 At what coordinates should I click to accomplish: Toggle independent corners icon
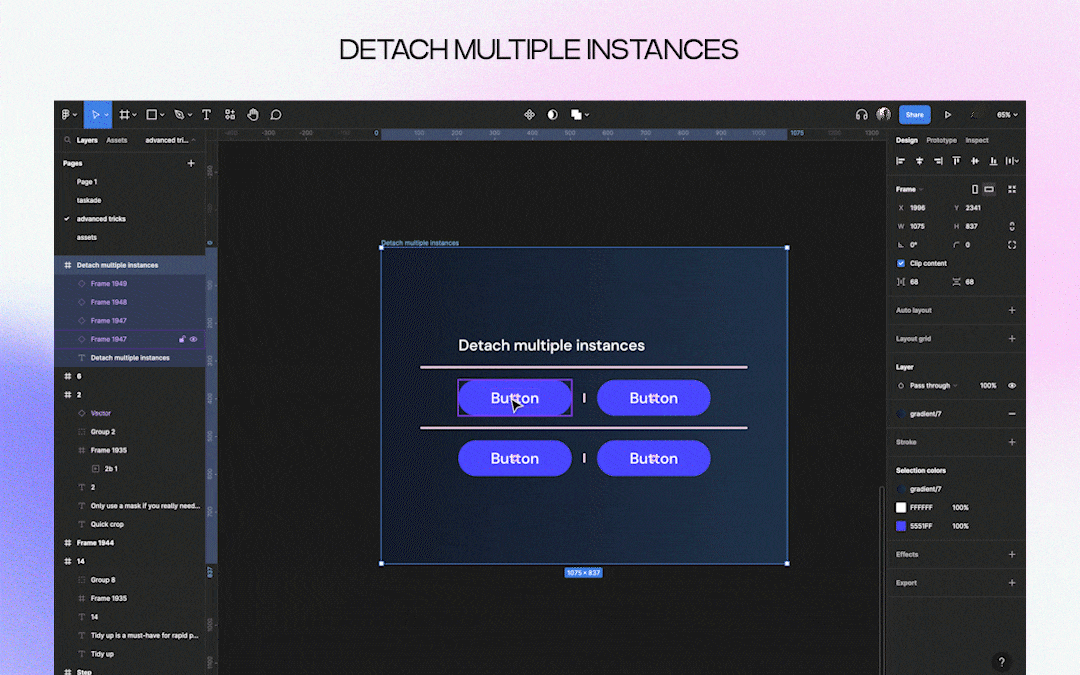pyautogui.click(x=1012, y=245)
